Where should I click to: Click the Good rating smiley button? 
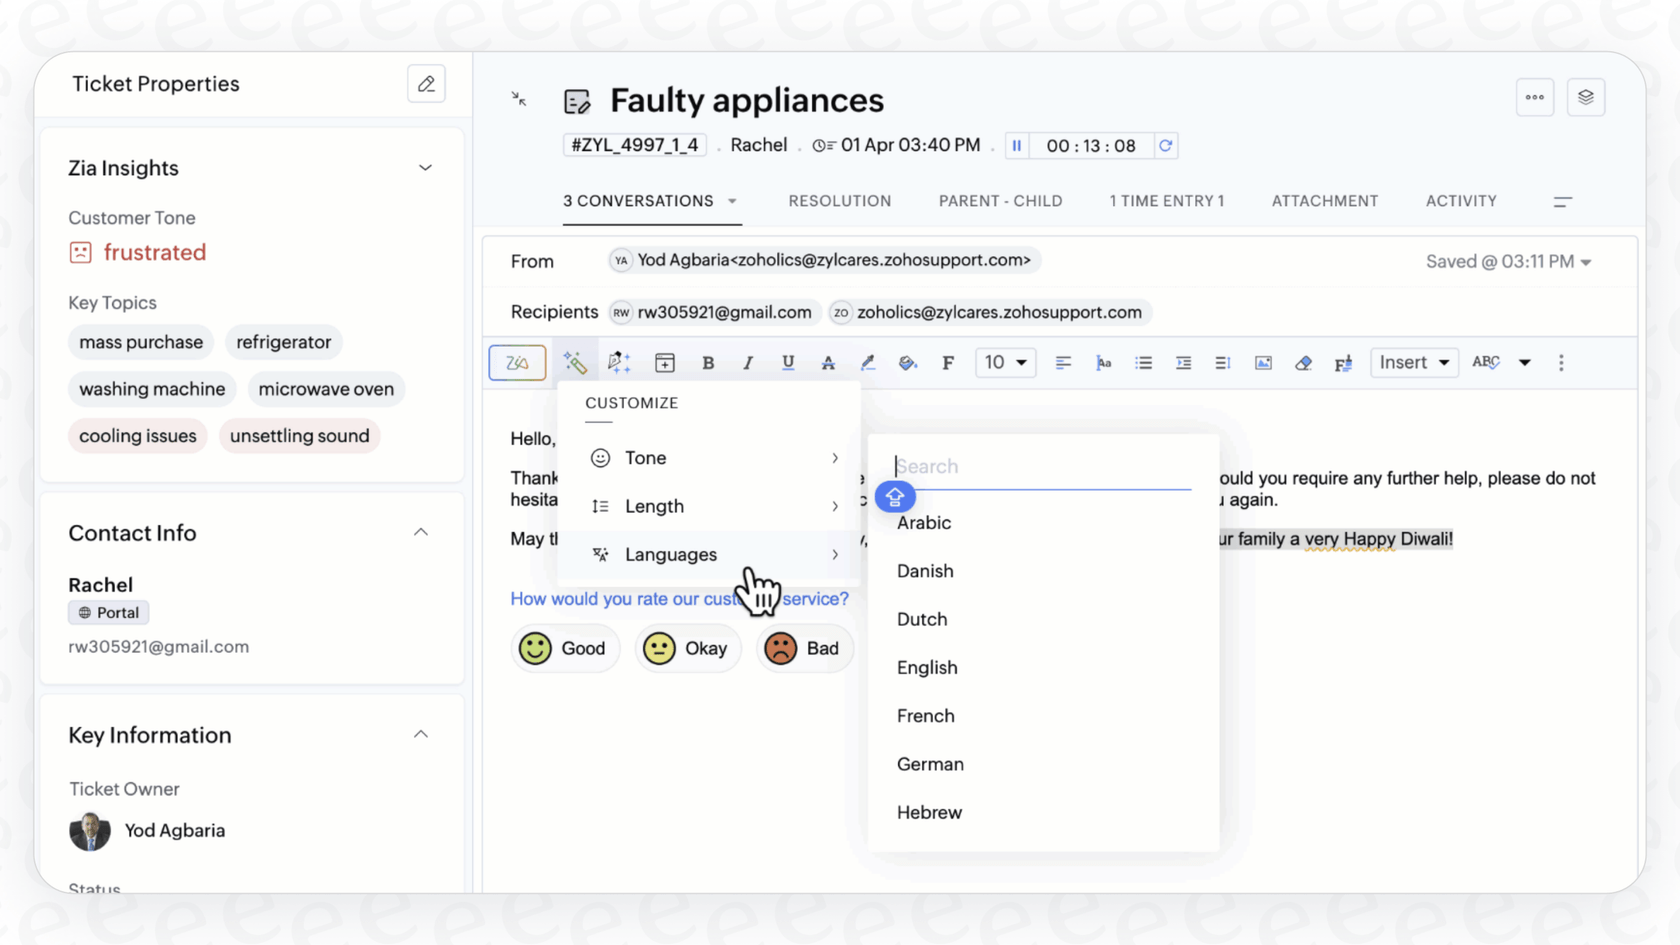(565, 648)
